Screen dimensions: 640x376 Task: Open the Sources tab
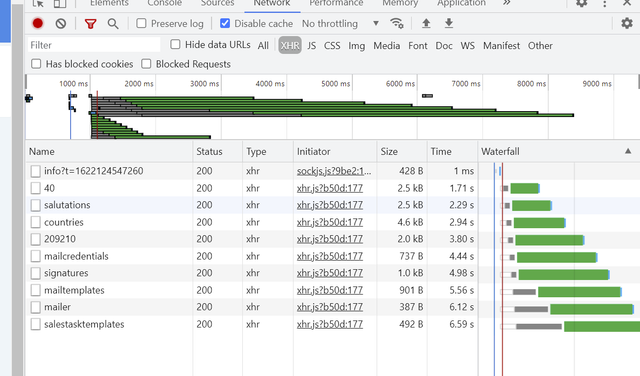218,3
